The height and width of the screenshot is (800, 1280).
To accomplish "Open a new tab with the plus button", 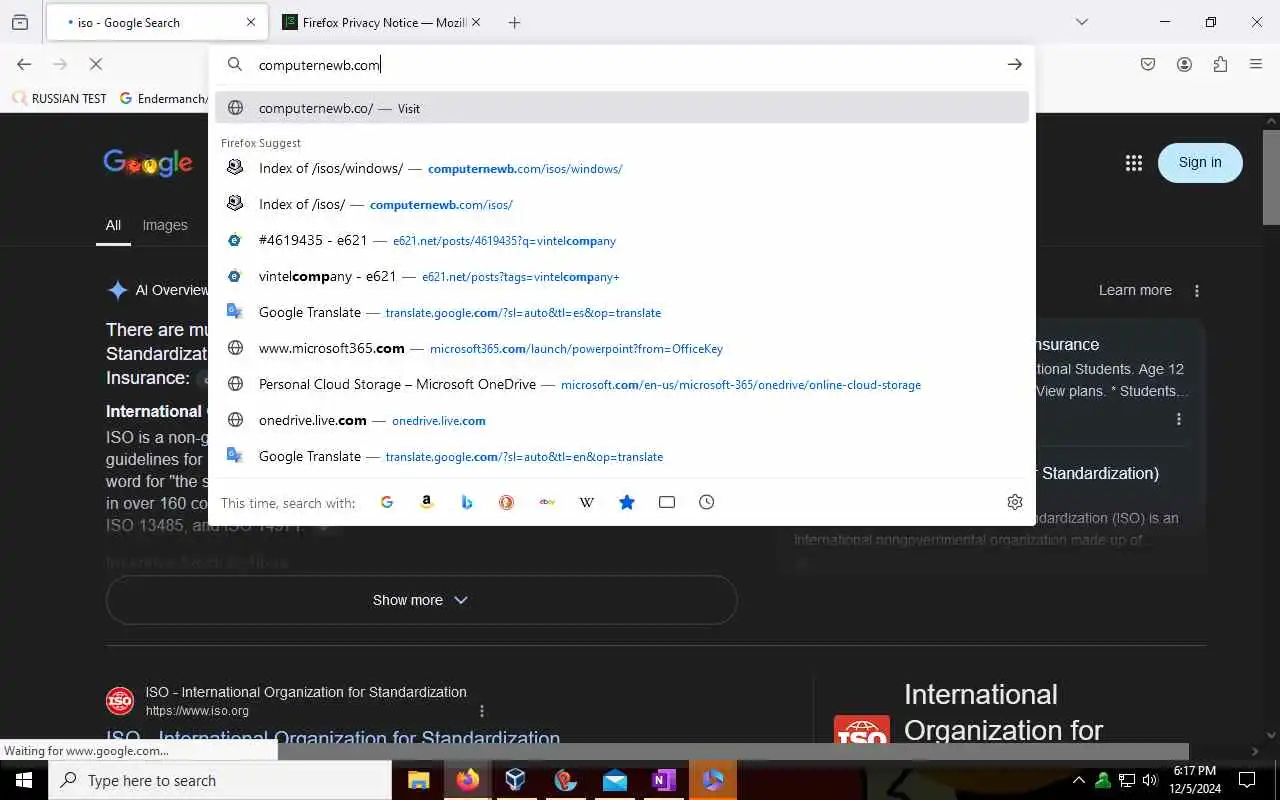I will 514,22.
